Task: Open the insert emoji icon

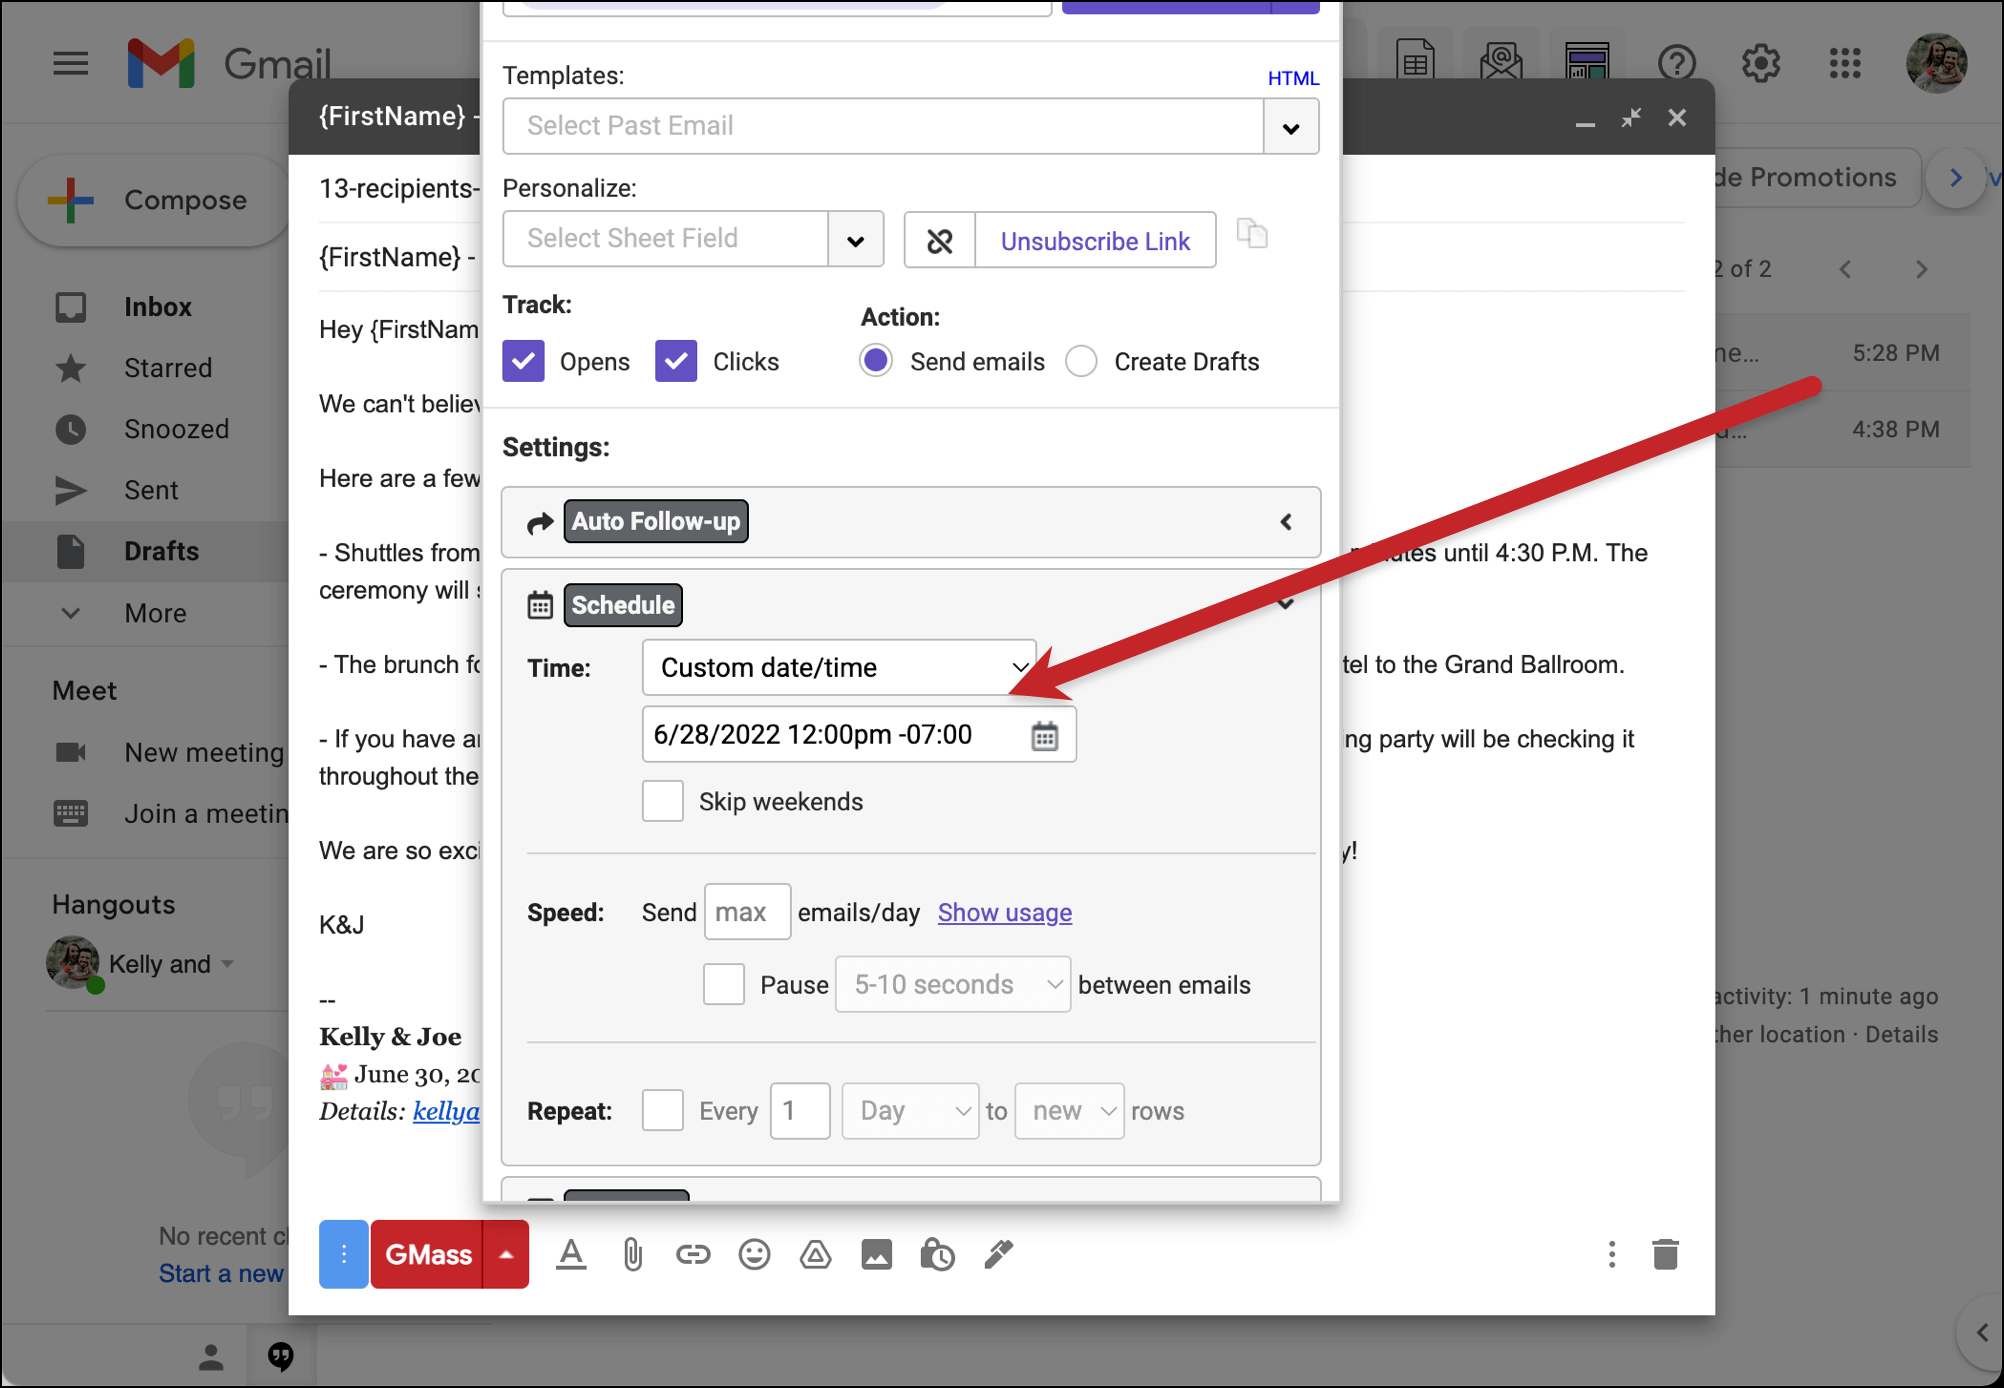Action: coord(754,1254)
